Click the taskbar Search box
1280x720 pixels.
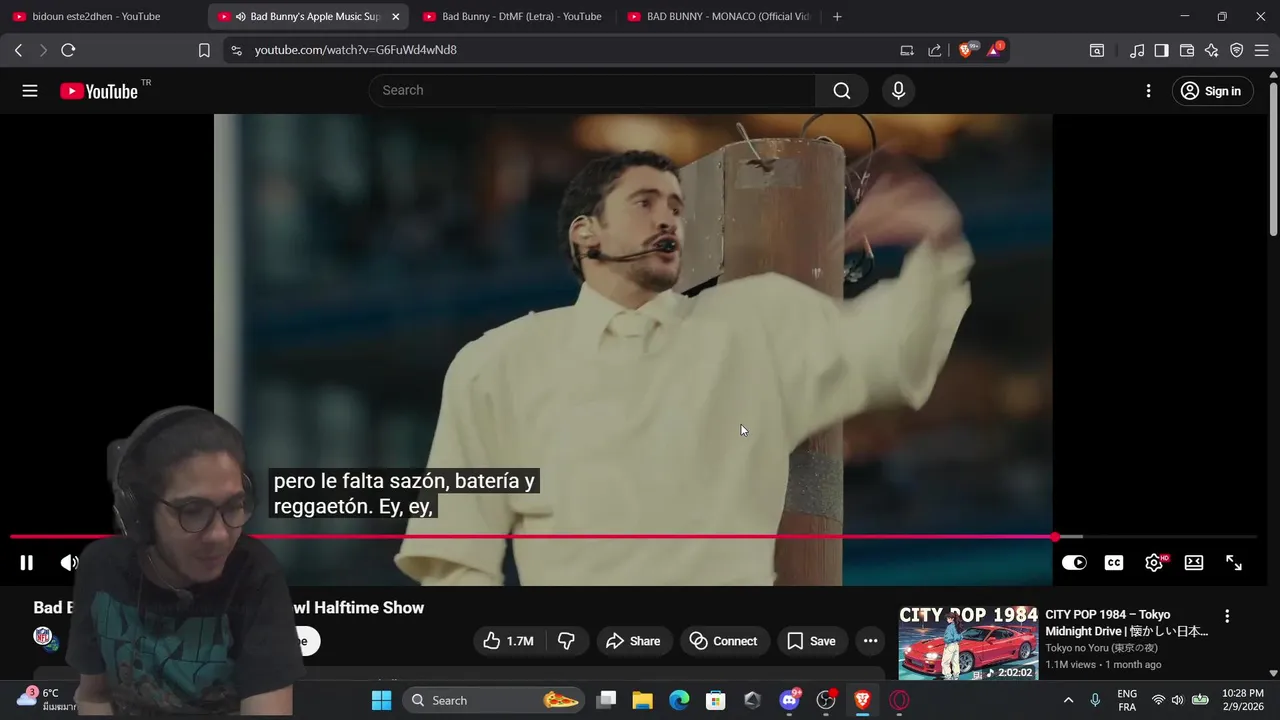(494, 700)
